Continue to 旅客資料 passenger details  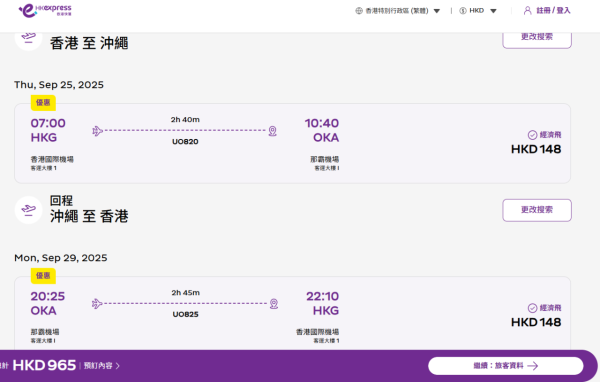coord(505,366)
